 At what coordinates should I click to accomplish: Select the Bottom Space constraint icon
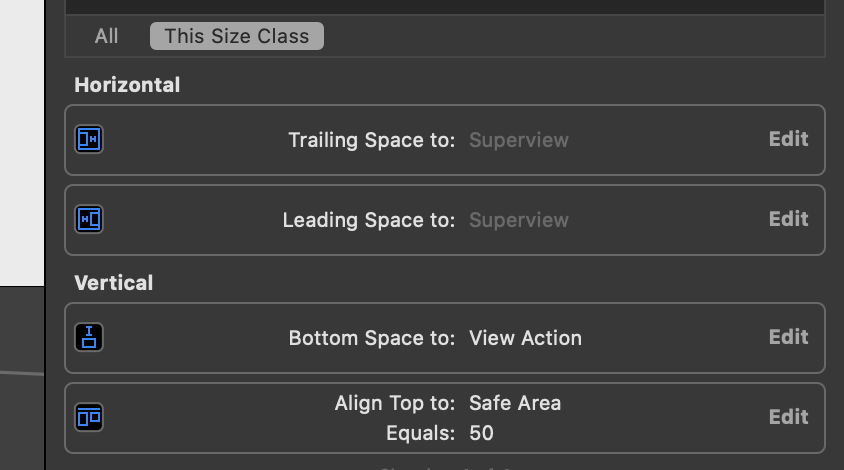89,337
